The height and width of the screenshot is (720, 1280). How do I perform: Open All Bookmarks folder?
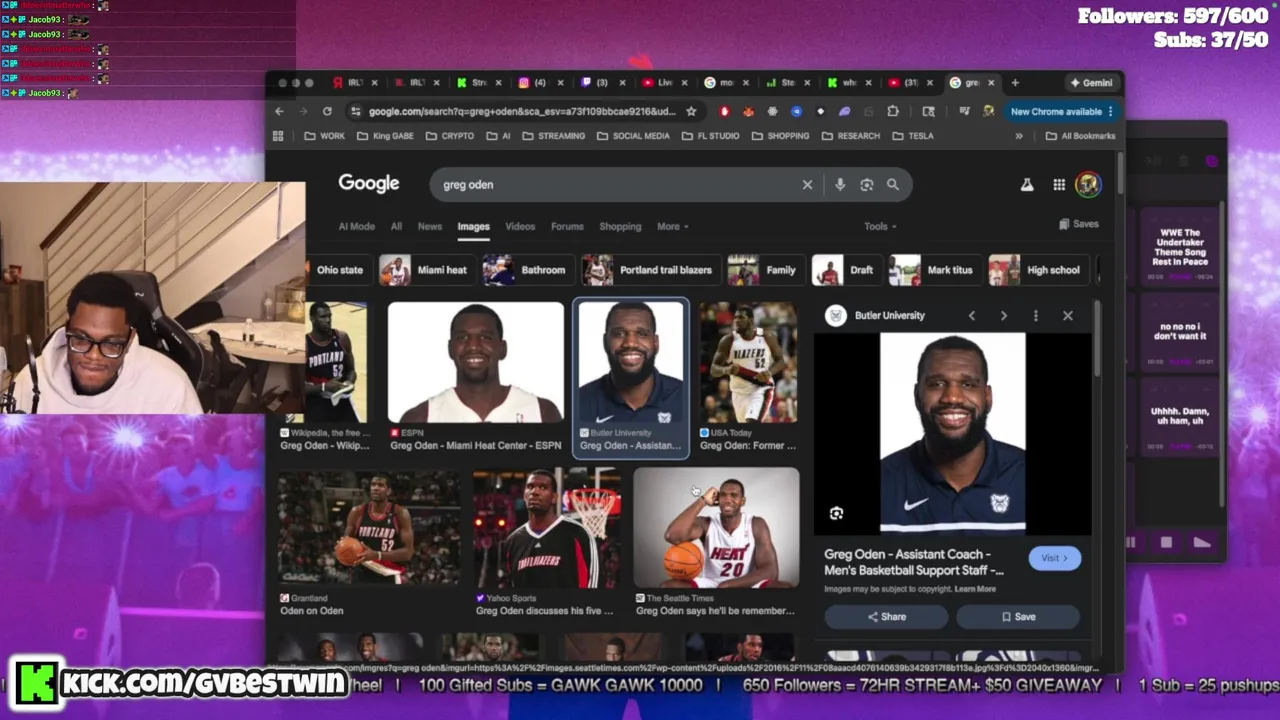point(1080,136)
